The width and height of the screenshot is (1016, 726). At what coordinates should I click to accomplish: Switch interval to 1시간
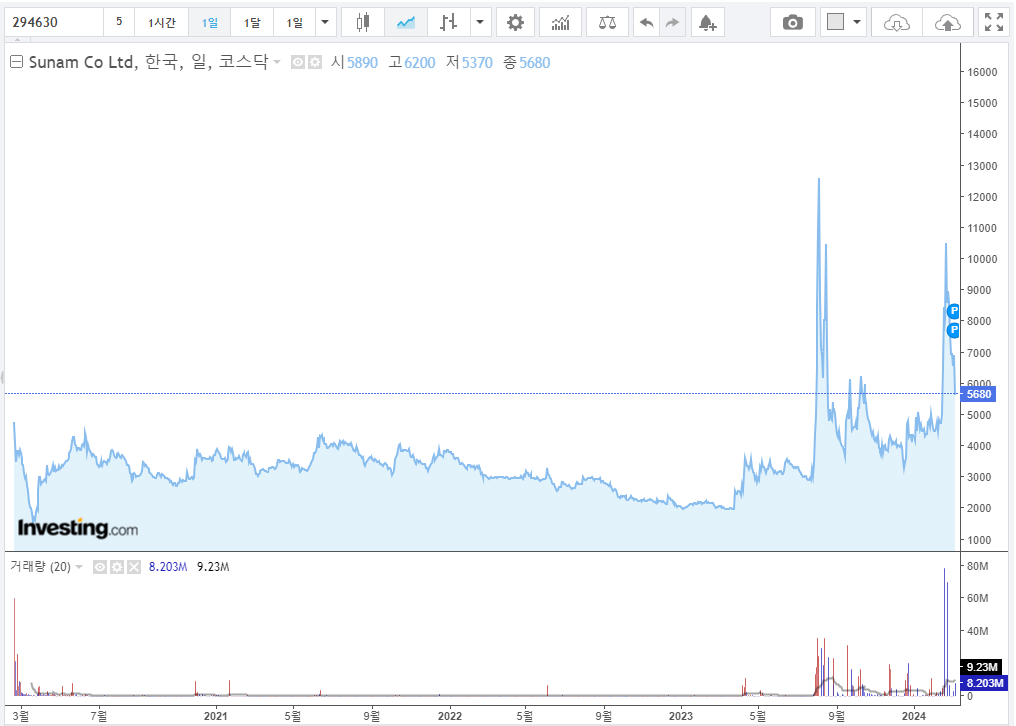(161, 23)
